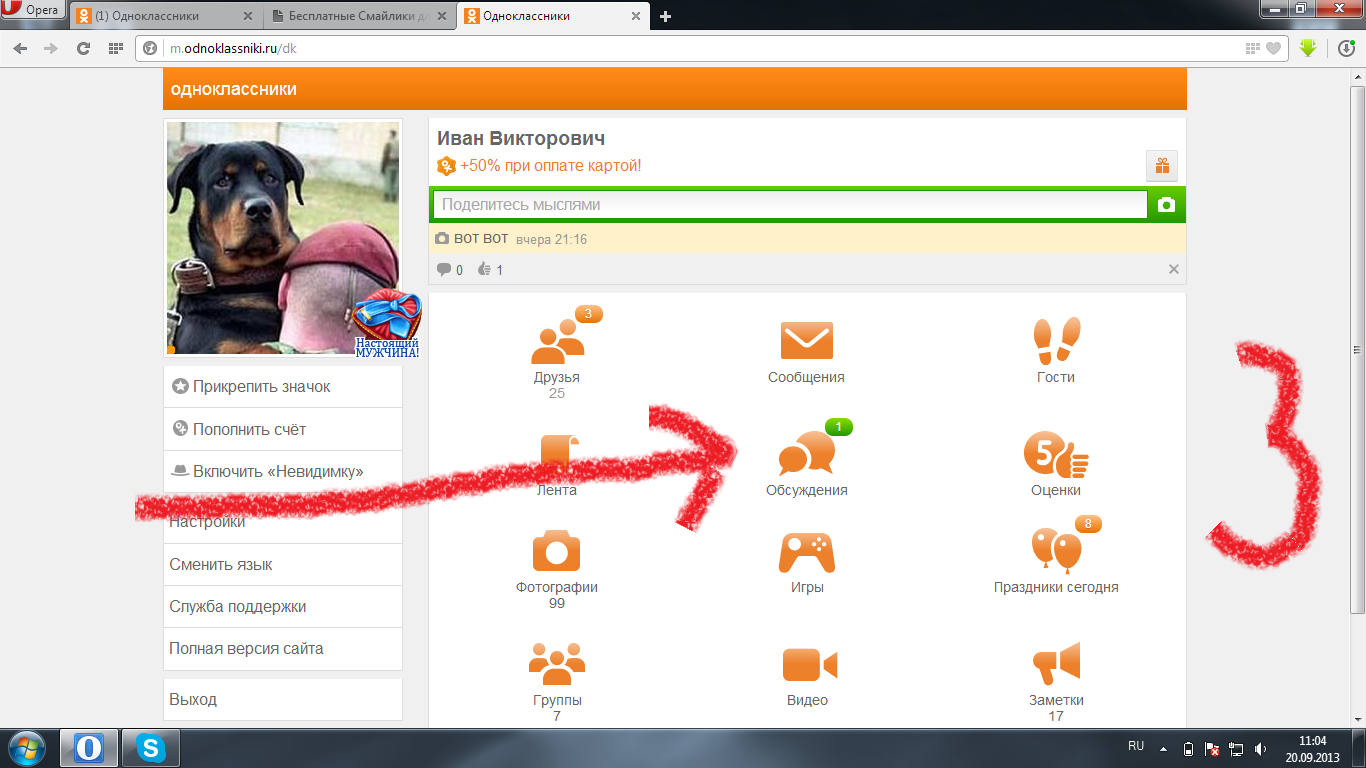Switch to the 'Бесплатные Смайлики' tab
The image size is (1366, 768).
[x=361, y=16]
